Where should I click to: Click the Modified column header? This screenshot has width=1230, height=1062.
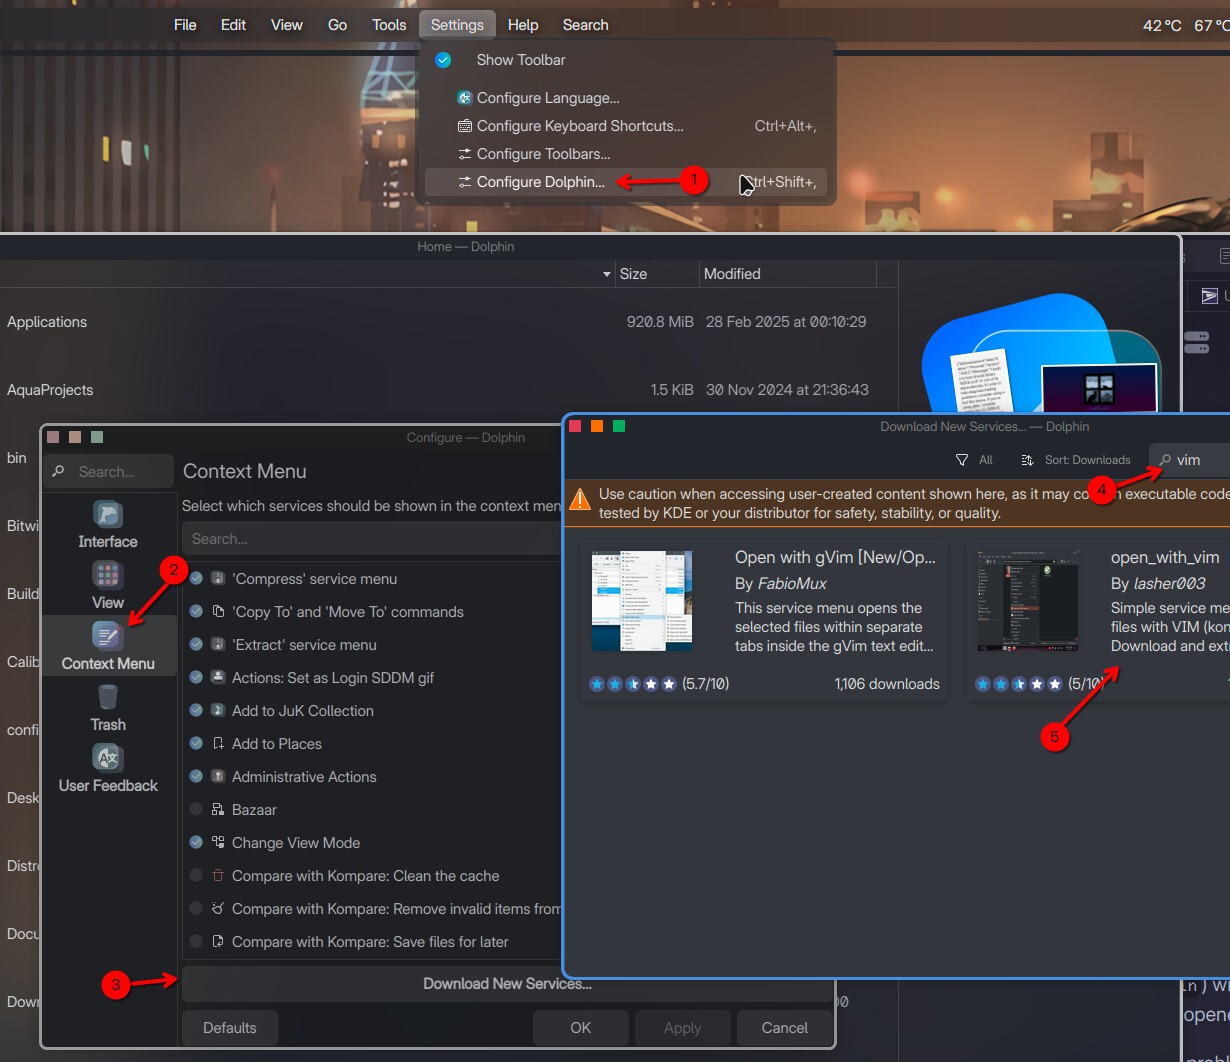(x=787, y=274)
